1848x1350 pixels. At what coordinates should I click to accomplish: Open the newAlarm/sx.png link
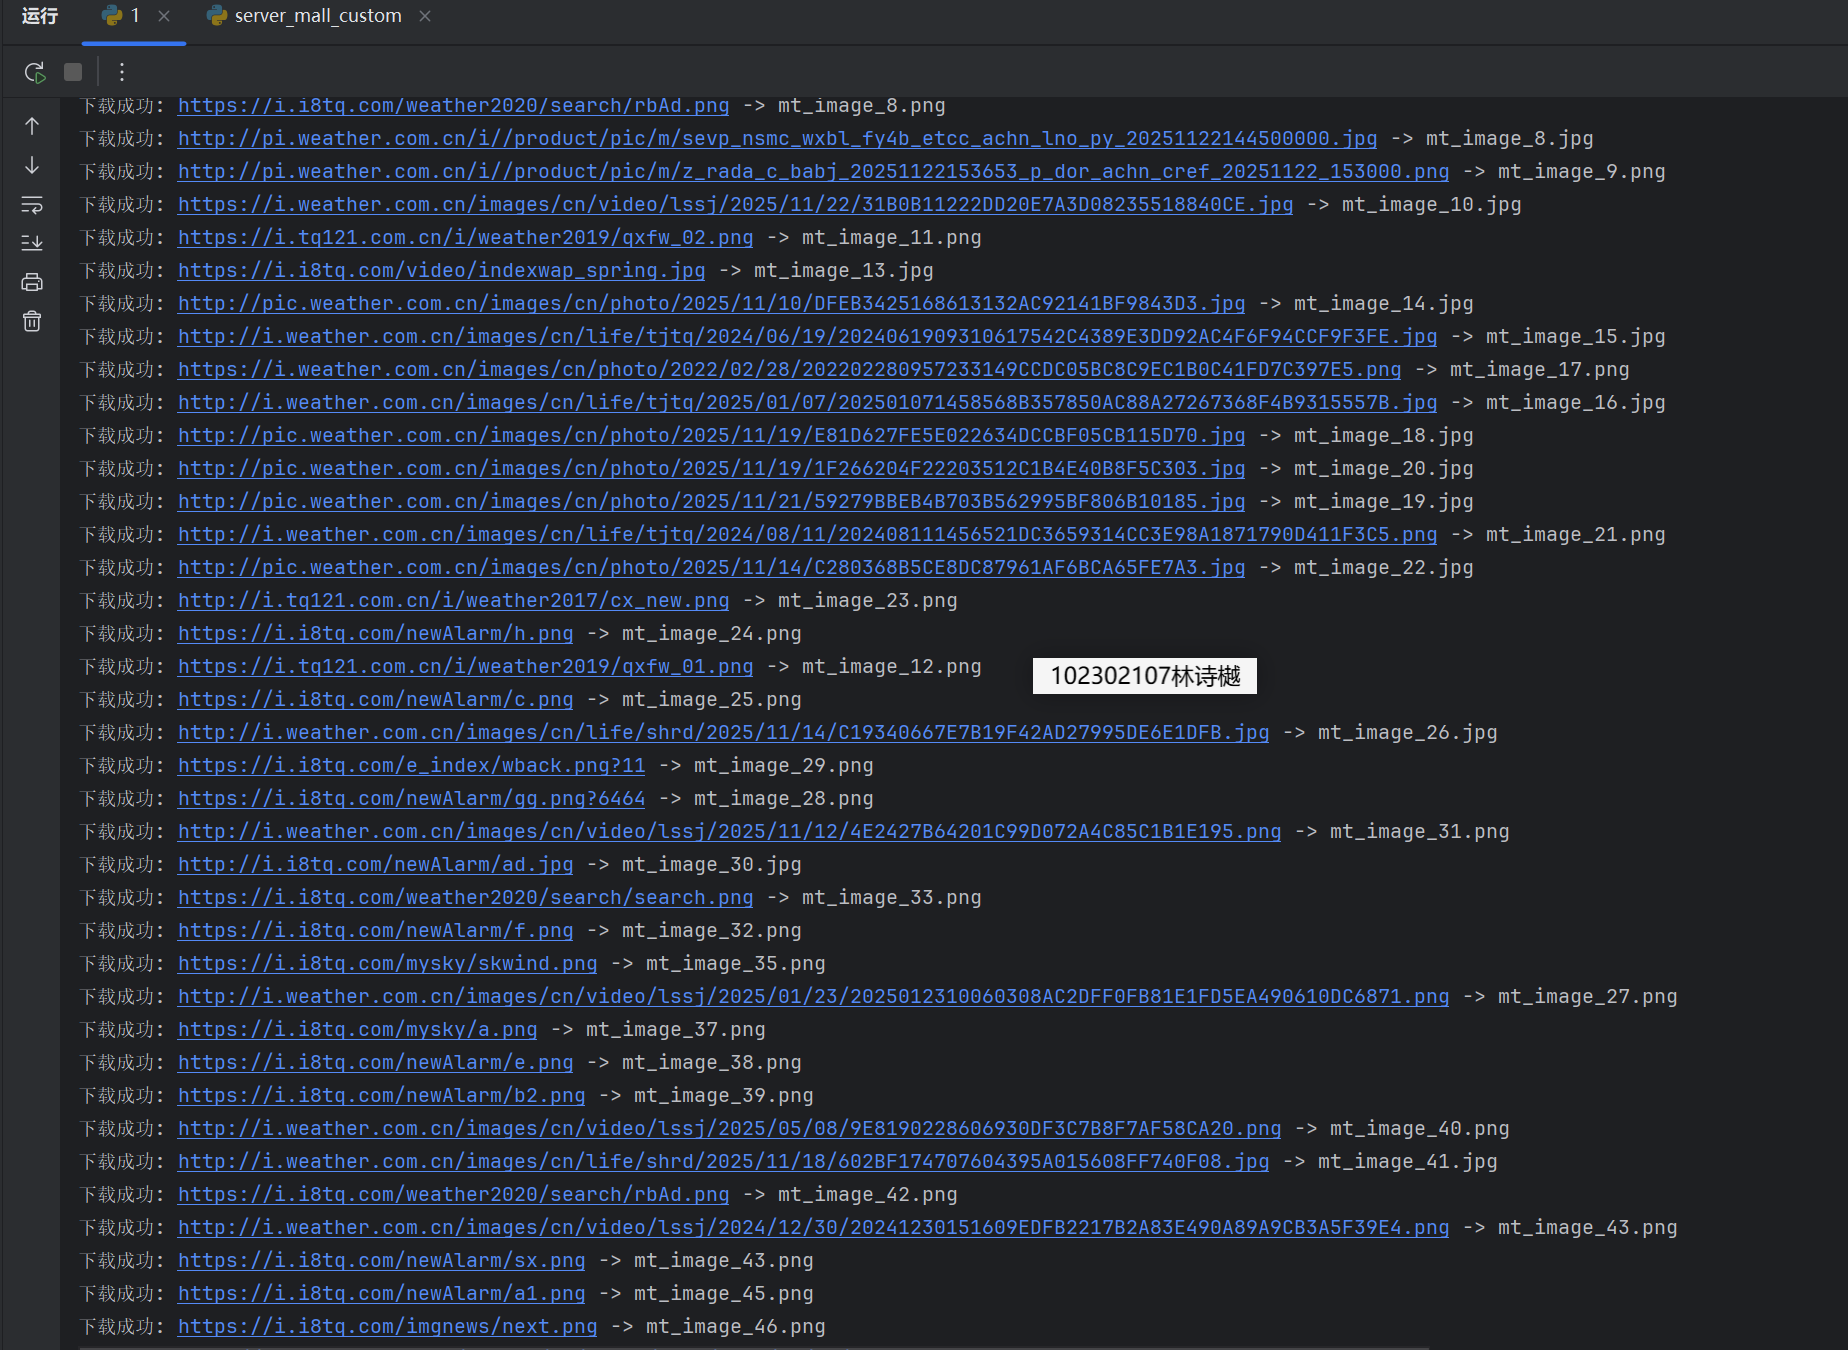pos(381,1261)
